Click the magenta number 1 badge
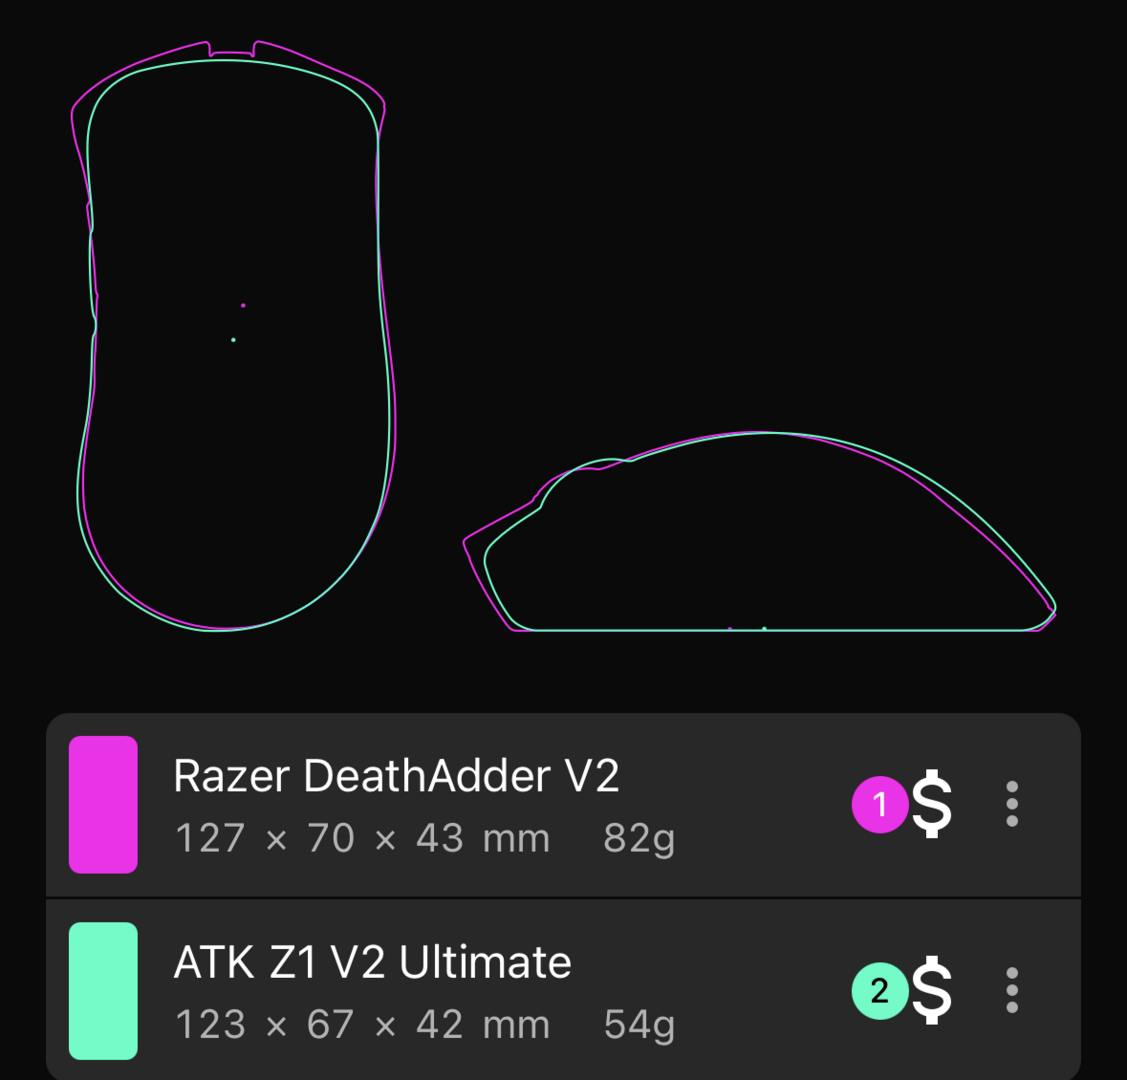 coord(880,805)
